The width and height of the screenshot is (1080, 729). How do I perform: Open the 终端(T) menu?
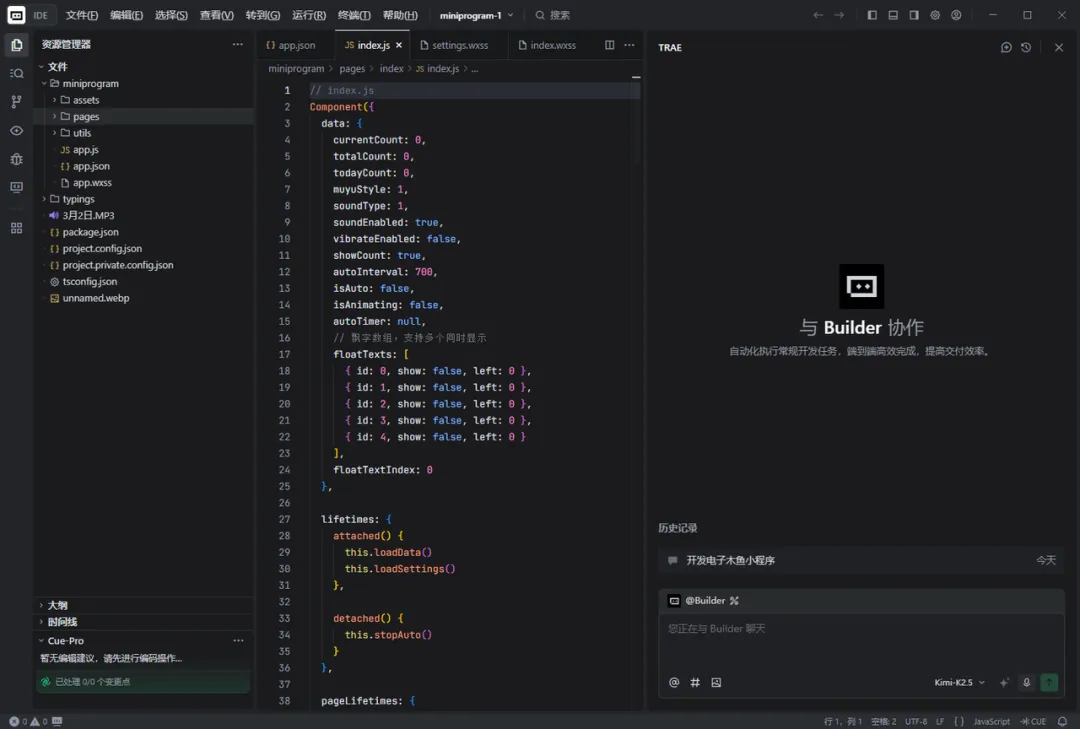pyautogui.click(x=354, y=15)
